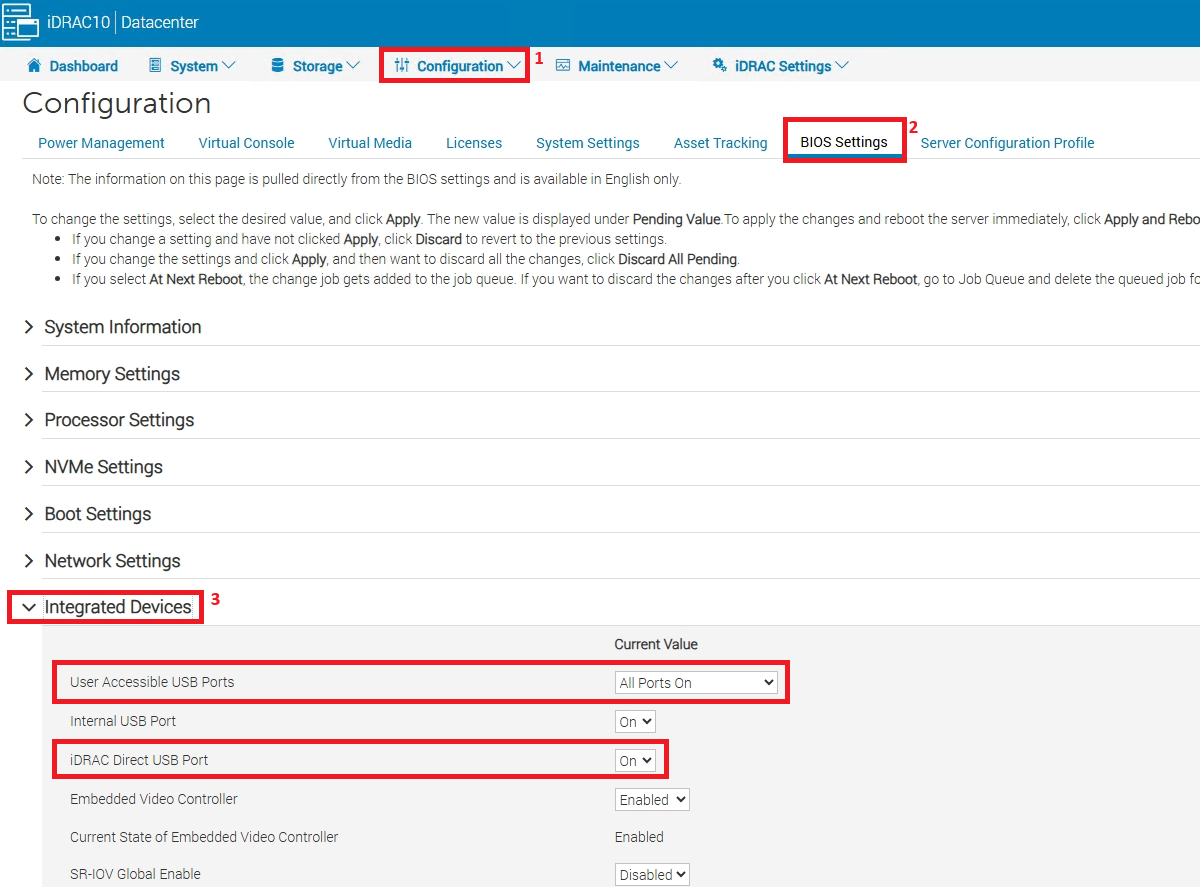Open the Storage dropdown menu
This screenshot has height=887, width=1200.
pyautogui.click(x=315, y=66)
